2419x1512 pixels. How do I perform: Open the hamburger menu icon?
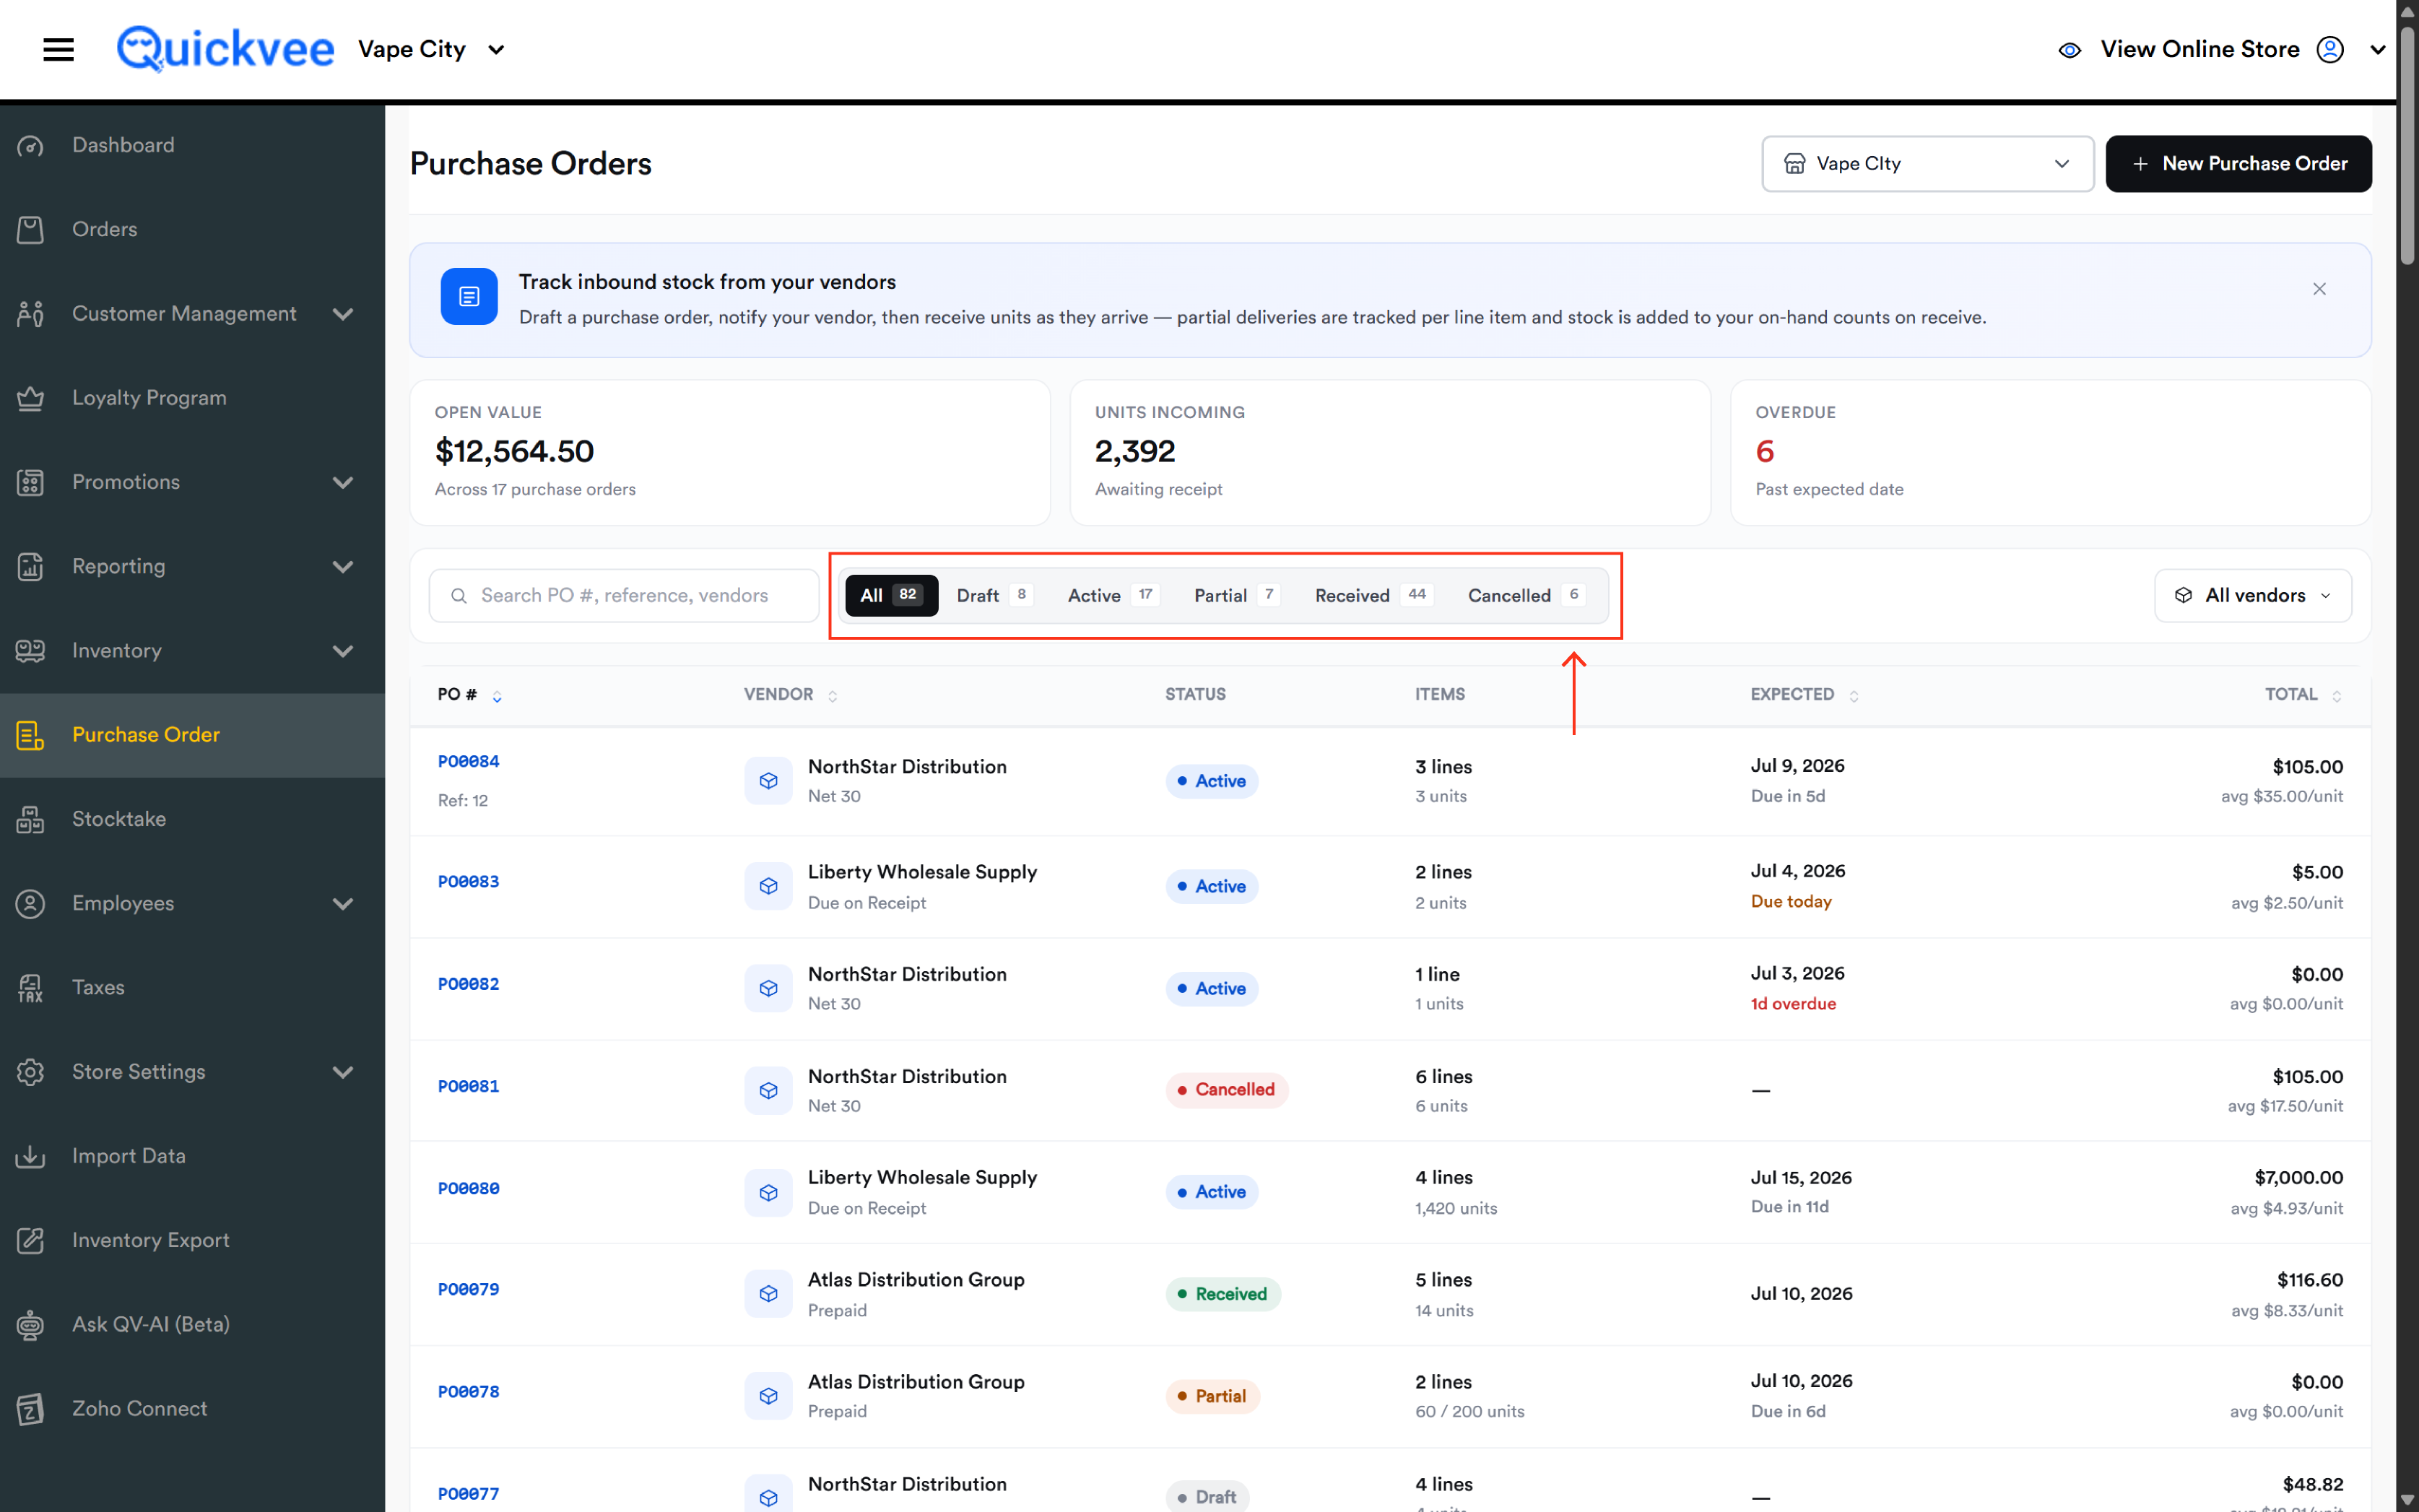pos(58,49)
